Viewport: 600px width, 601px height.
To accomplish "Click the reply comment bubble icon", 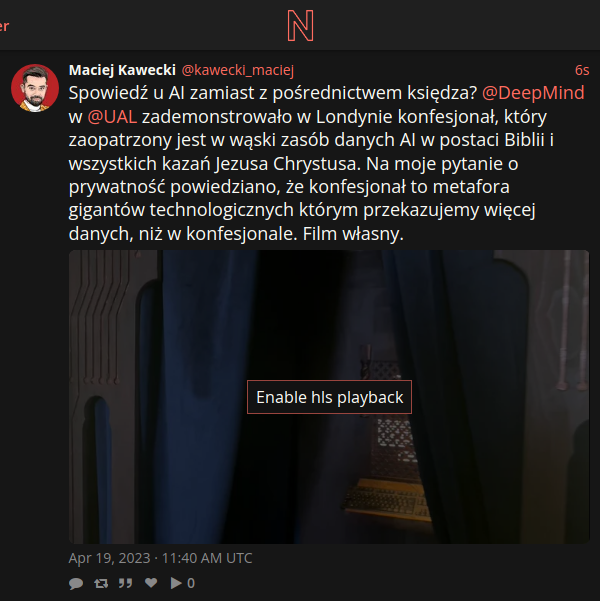I will pyautogui.click(x=76, y=583).
